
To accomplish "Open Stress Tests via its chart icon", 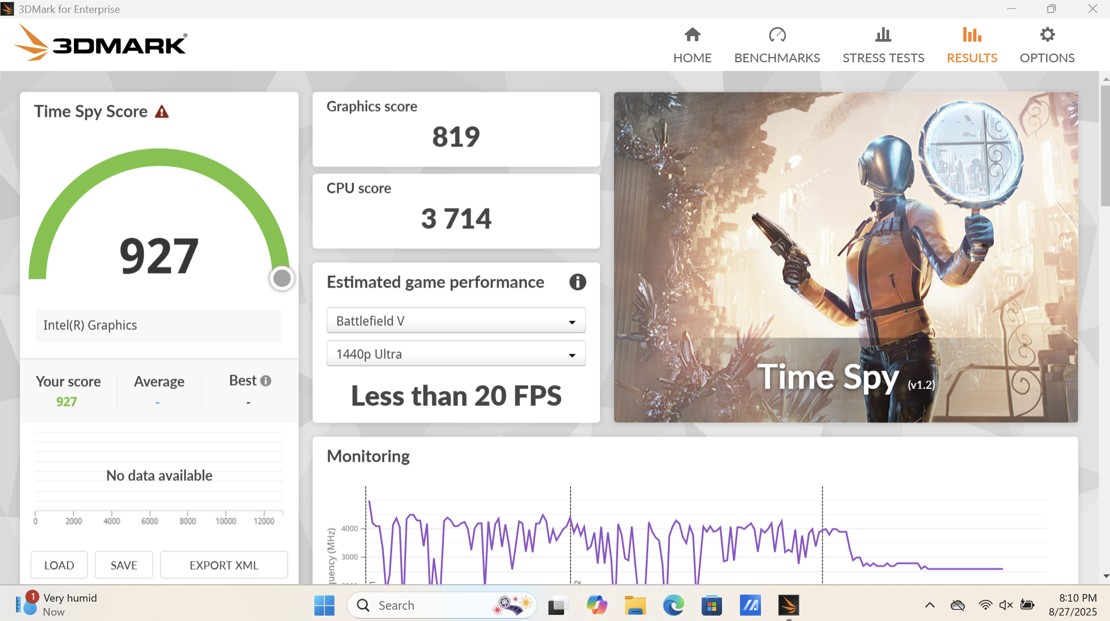I will pos(883,35).
